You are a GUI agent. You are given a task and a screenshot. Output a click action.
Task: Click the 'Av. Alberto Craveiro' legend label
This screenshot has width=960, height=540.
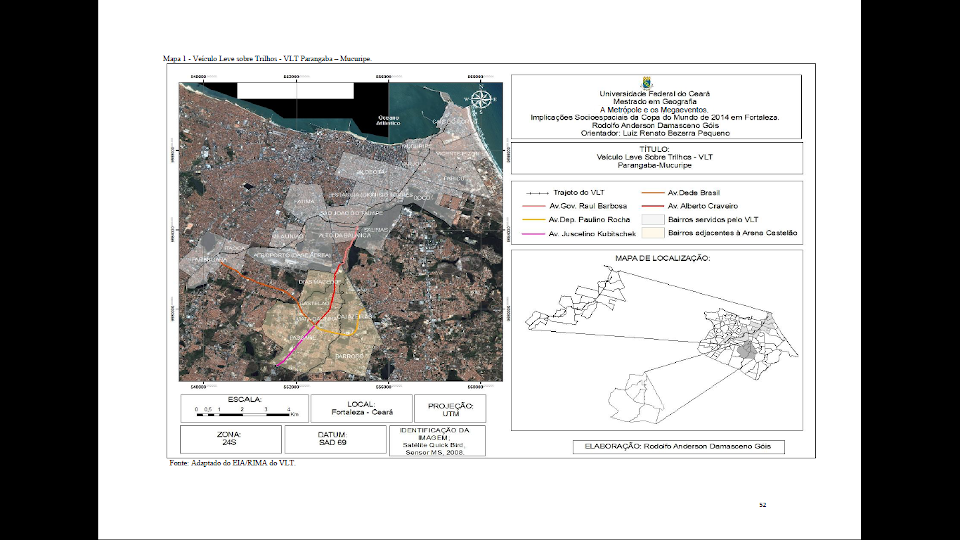point(703,206)
